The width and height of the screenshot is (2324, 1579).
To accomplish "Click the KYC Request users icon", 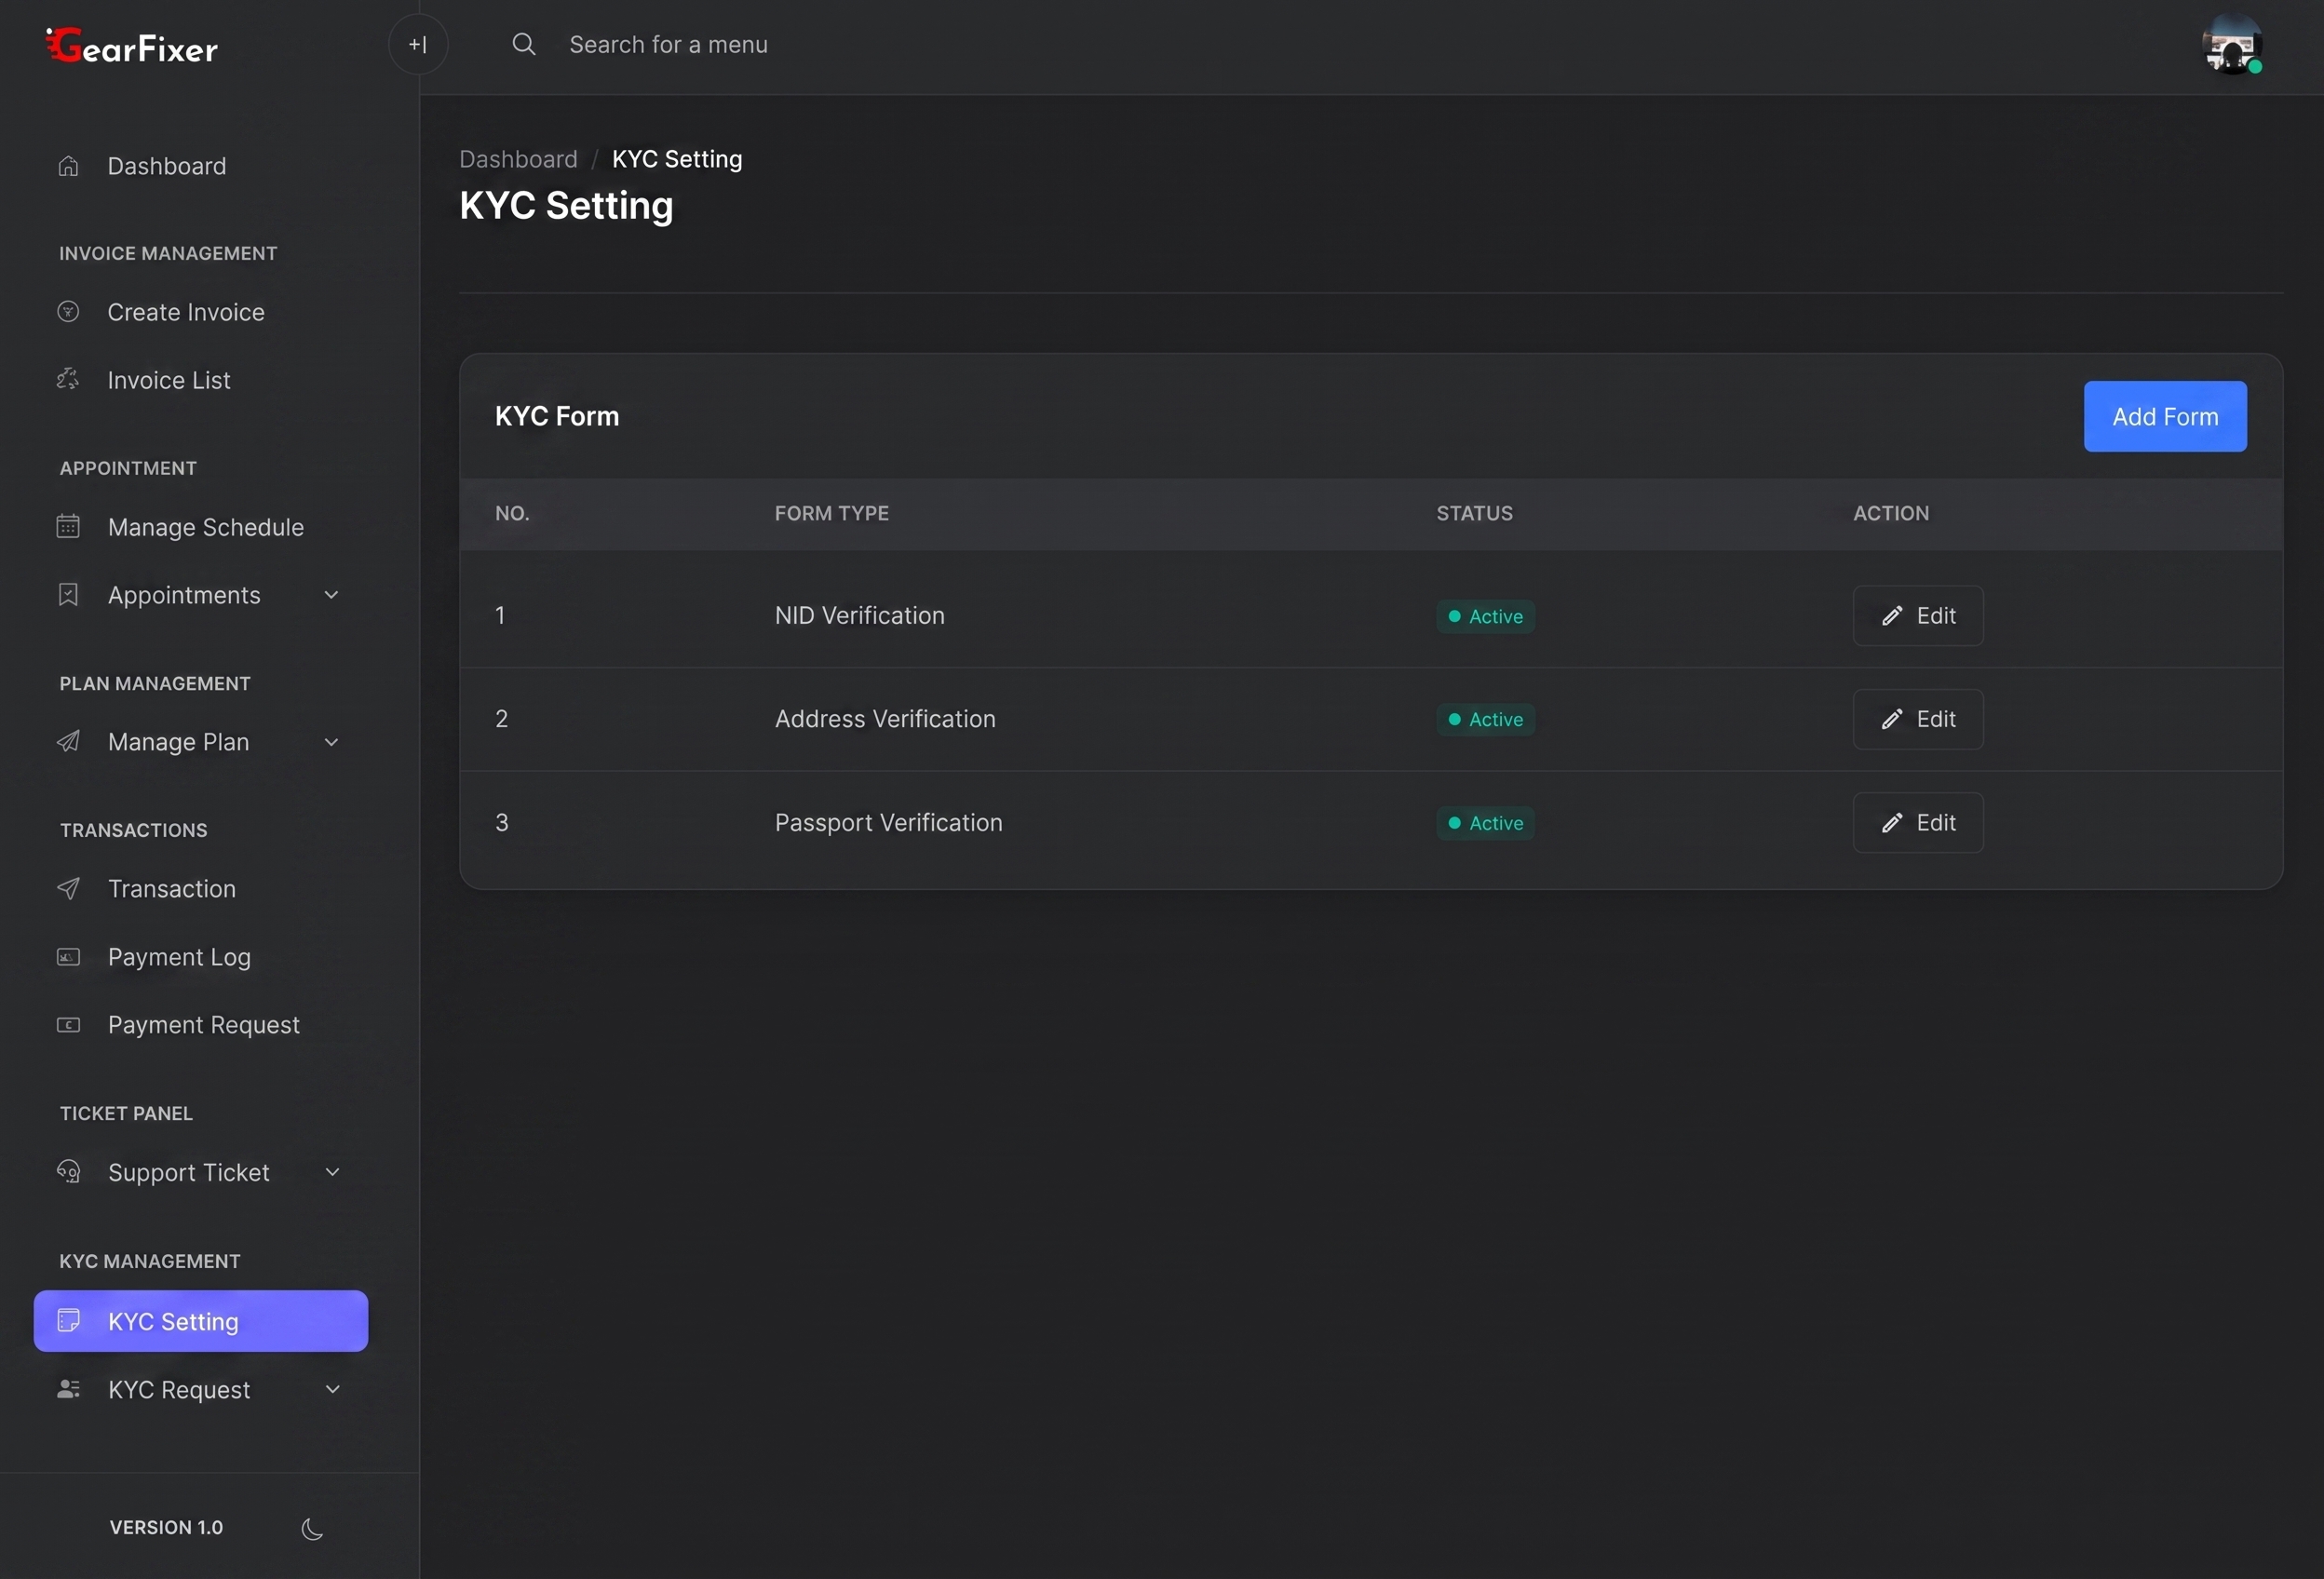I will [x=68, y=1389].
